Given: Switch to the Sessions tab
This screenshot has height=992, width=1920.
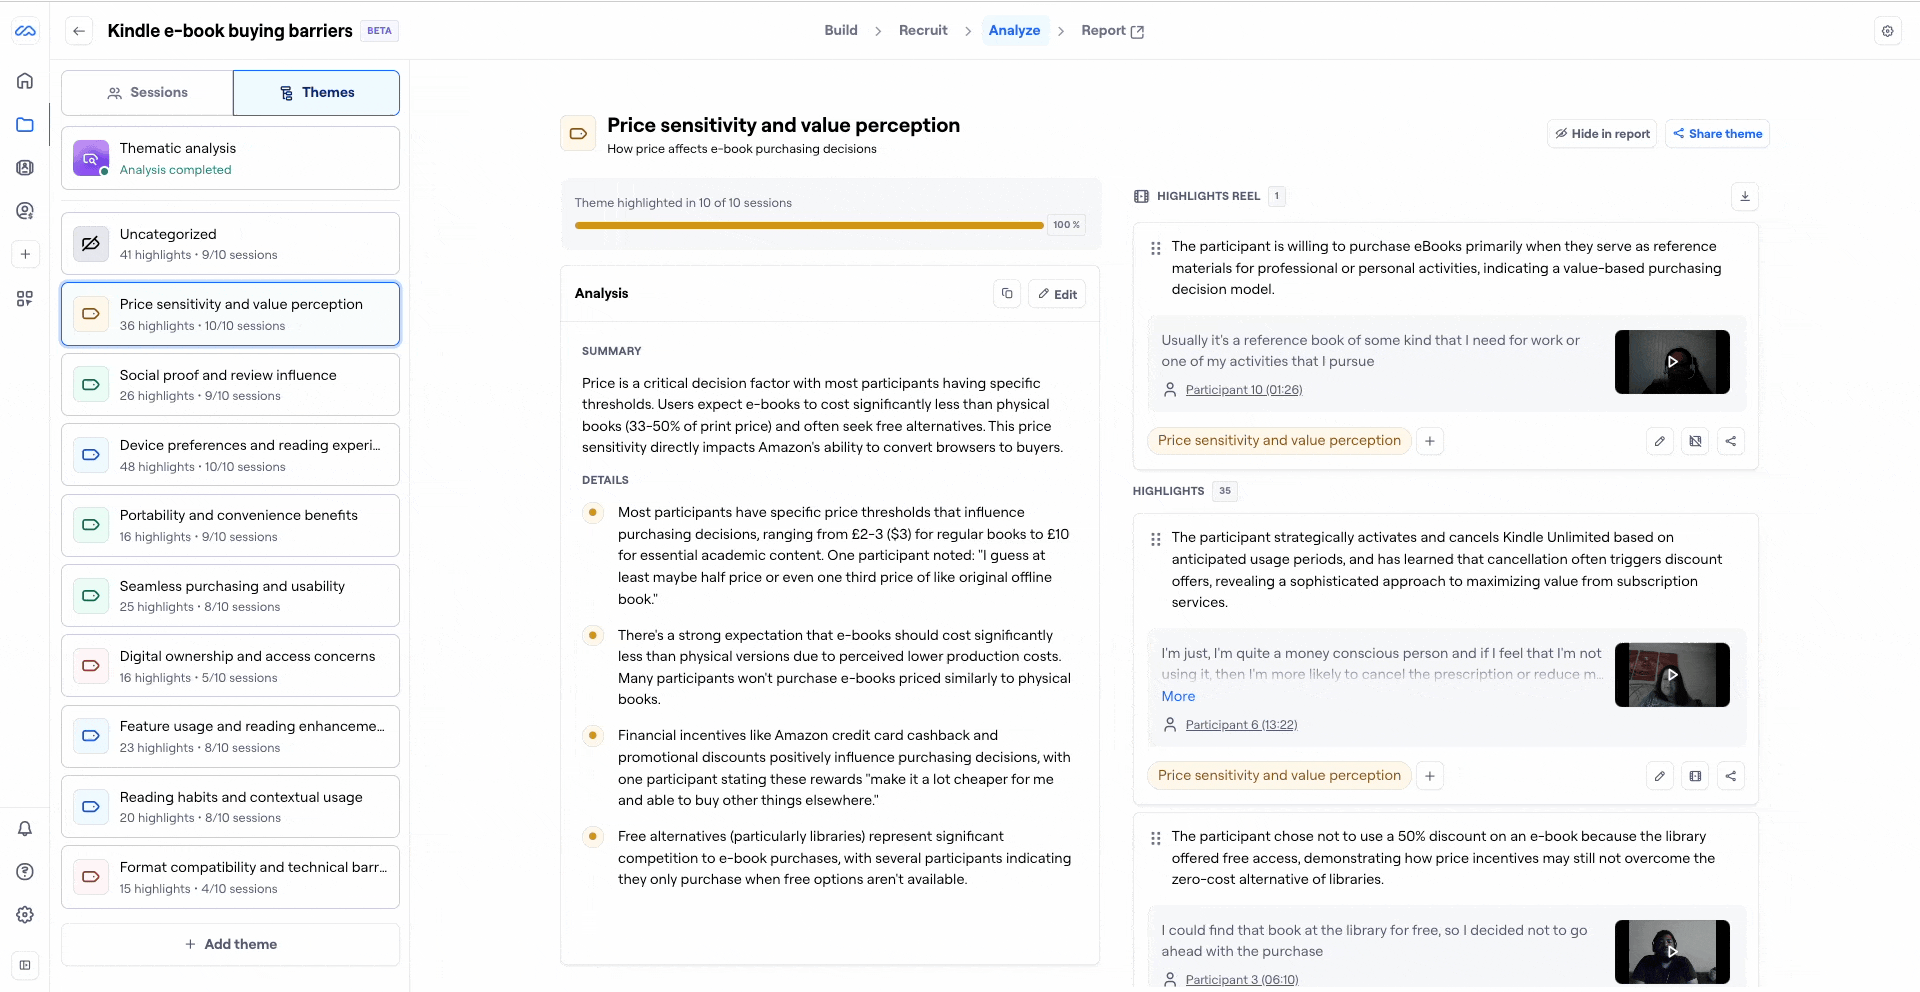Looking at the screenshot, I should (x=147, y=92).
